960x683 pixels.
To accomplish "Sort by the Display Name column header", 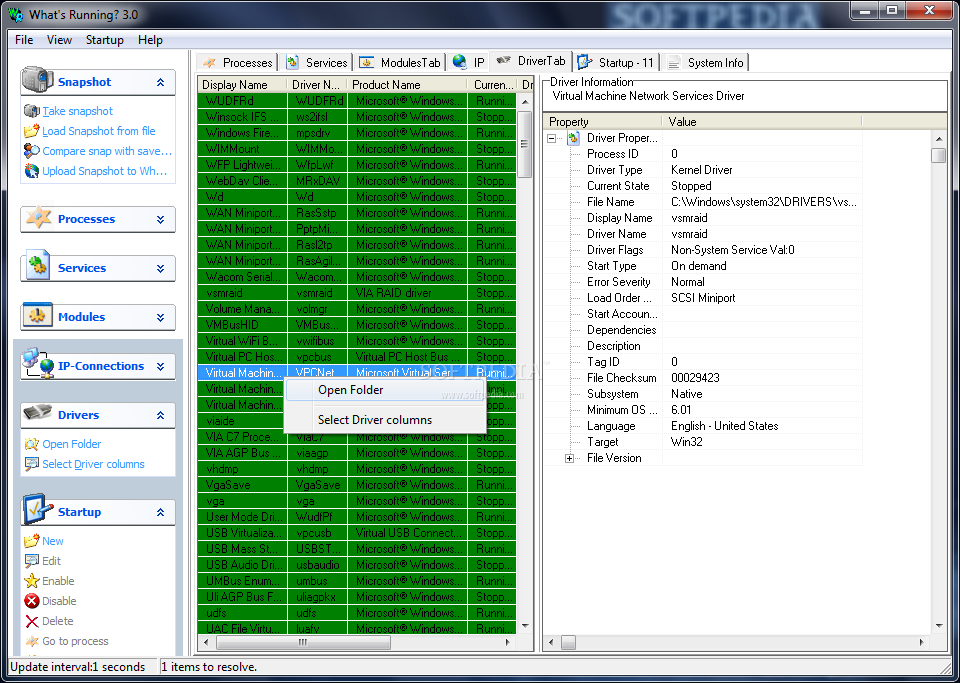I will 242,84.
